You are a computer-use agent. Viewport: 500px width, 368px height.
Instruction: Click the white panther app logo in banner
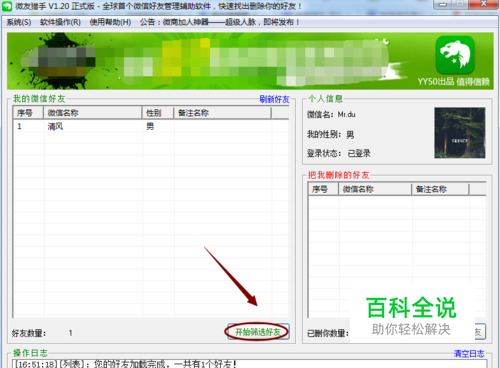(x=455, y=55)
